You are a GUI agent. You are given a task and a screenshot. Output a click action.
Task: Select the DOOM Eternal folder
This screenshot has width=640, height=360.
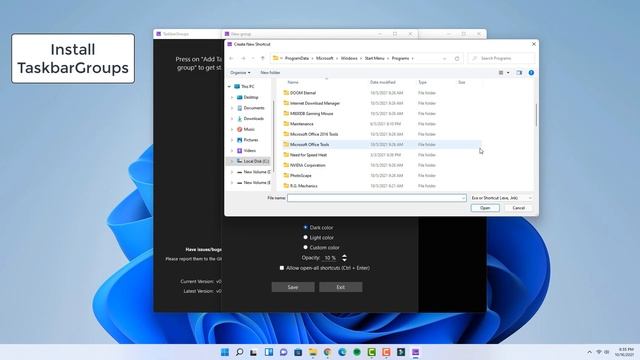click(x=302, y=93)
